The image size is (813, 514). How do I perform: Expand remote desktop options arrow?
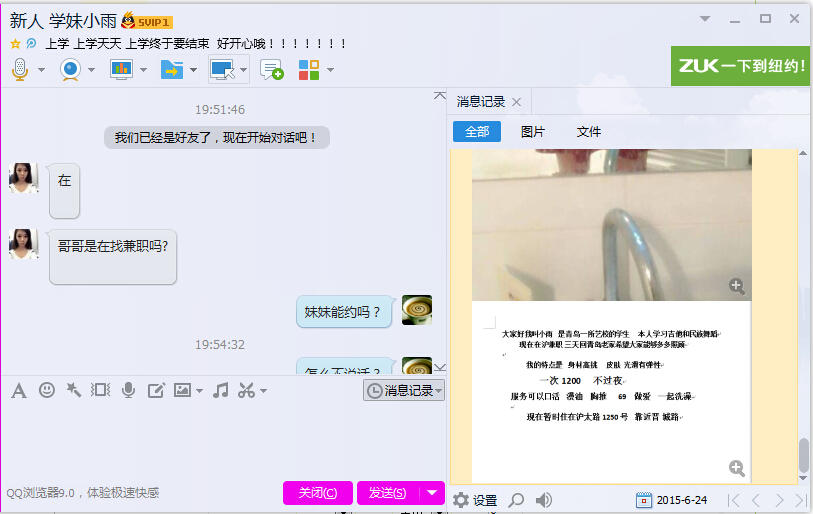(243, 70)
